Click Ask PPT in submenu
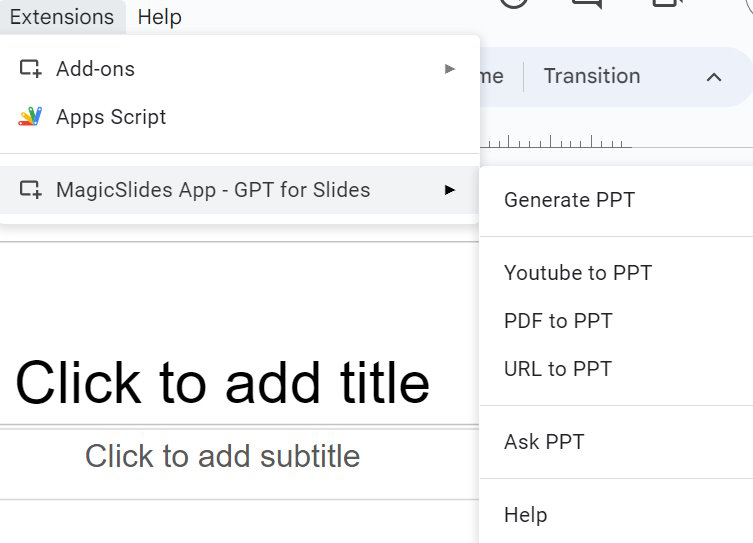 pos(544,442)
